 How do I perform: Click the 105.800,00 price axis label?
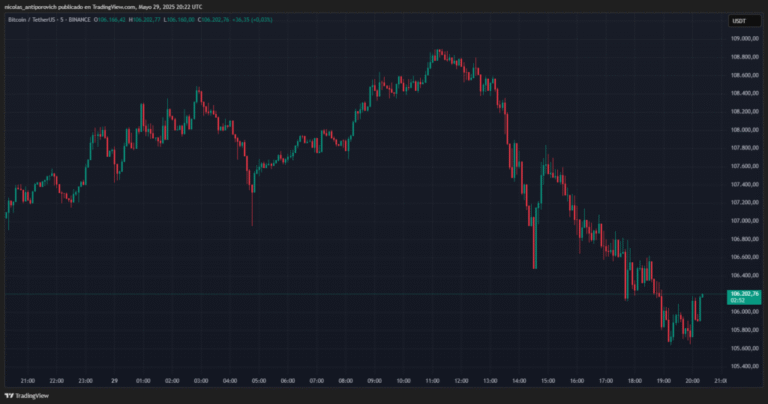point(744,330)
